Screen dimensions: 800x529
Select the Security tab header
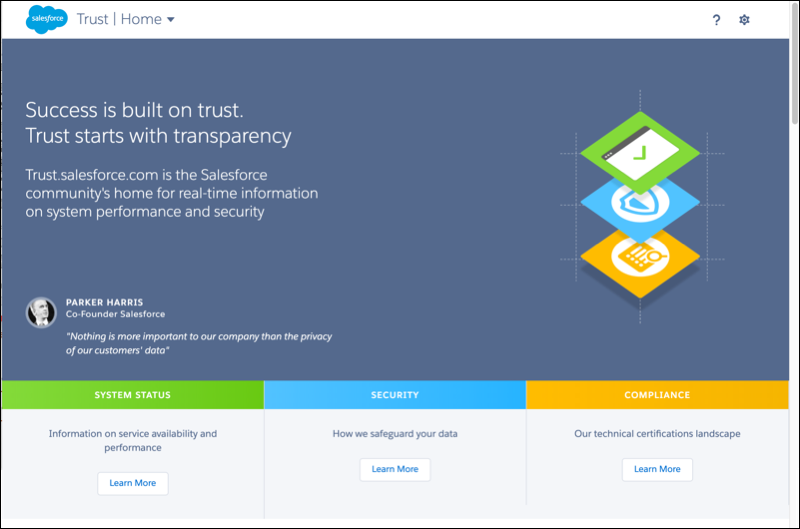tap(395, 395)
